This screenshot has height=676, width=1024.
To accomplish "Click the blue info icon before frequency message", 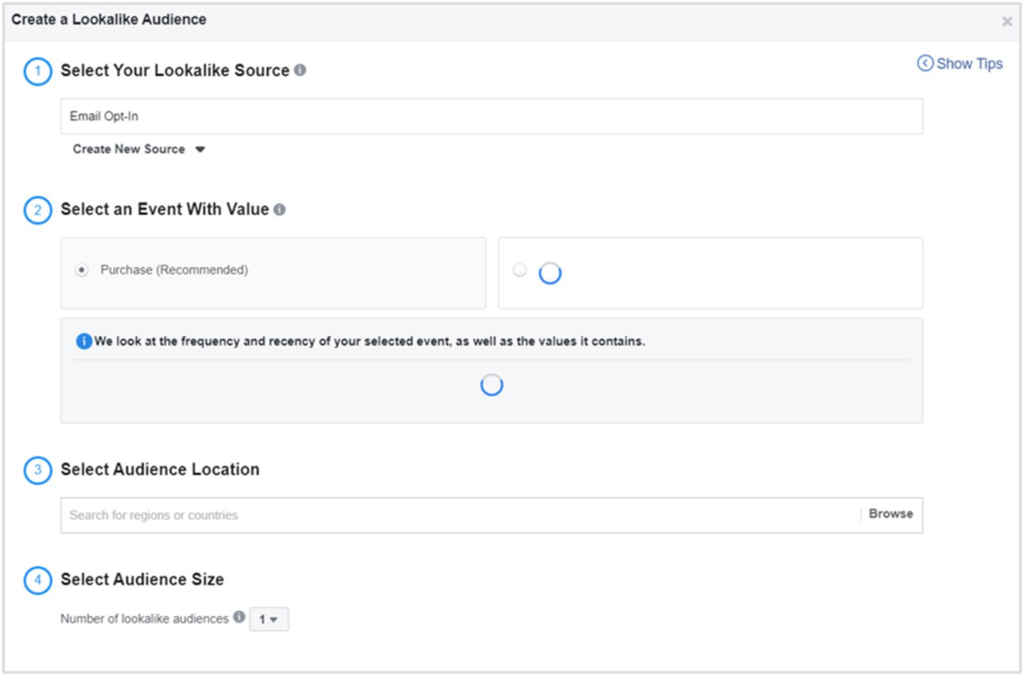I will [84, 341].
